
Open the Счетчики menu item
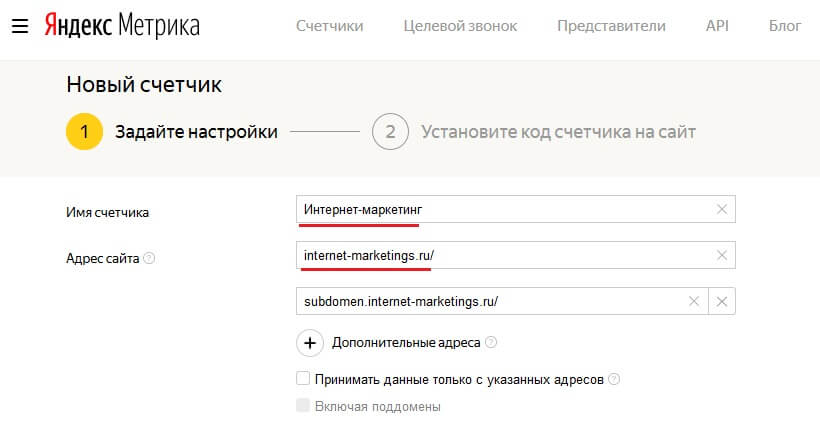(x=329, y=25)
